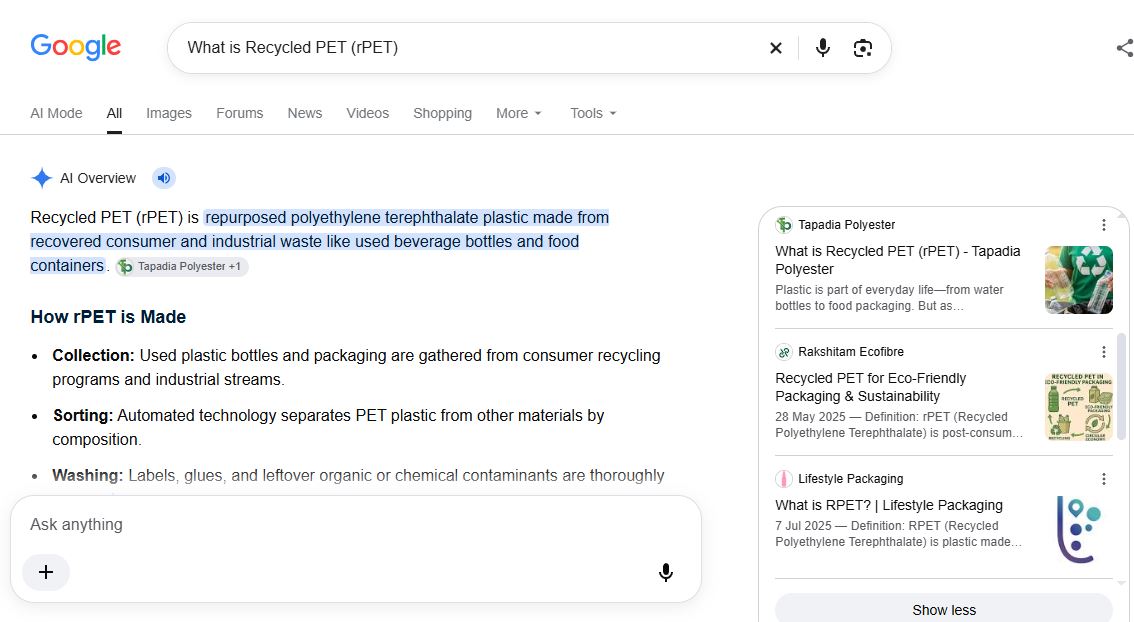Listen to AI Overview with speaker icon
1134x622 pixels.
[x=164, y=178]
